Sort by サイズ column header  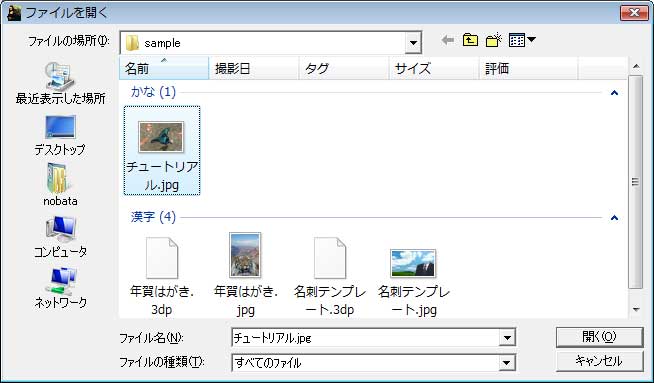pos(434,68)
